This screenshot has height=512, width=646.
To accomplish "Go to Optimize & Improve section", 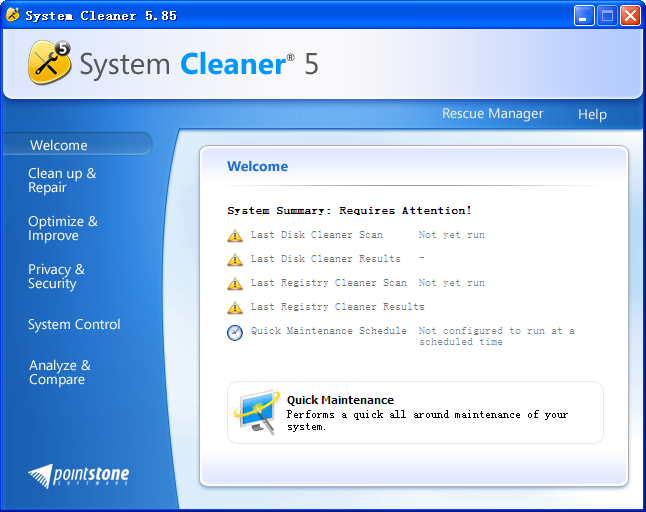I will pos(63,228).
